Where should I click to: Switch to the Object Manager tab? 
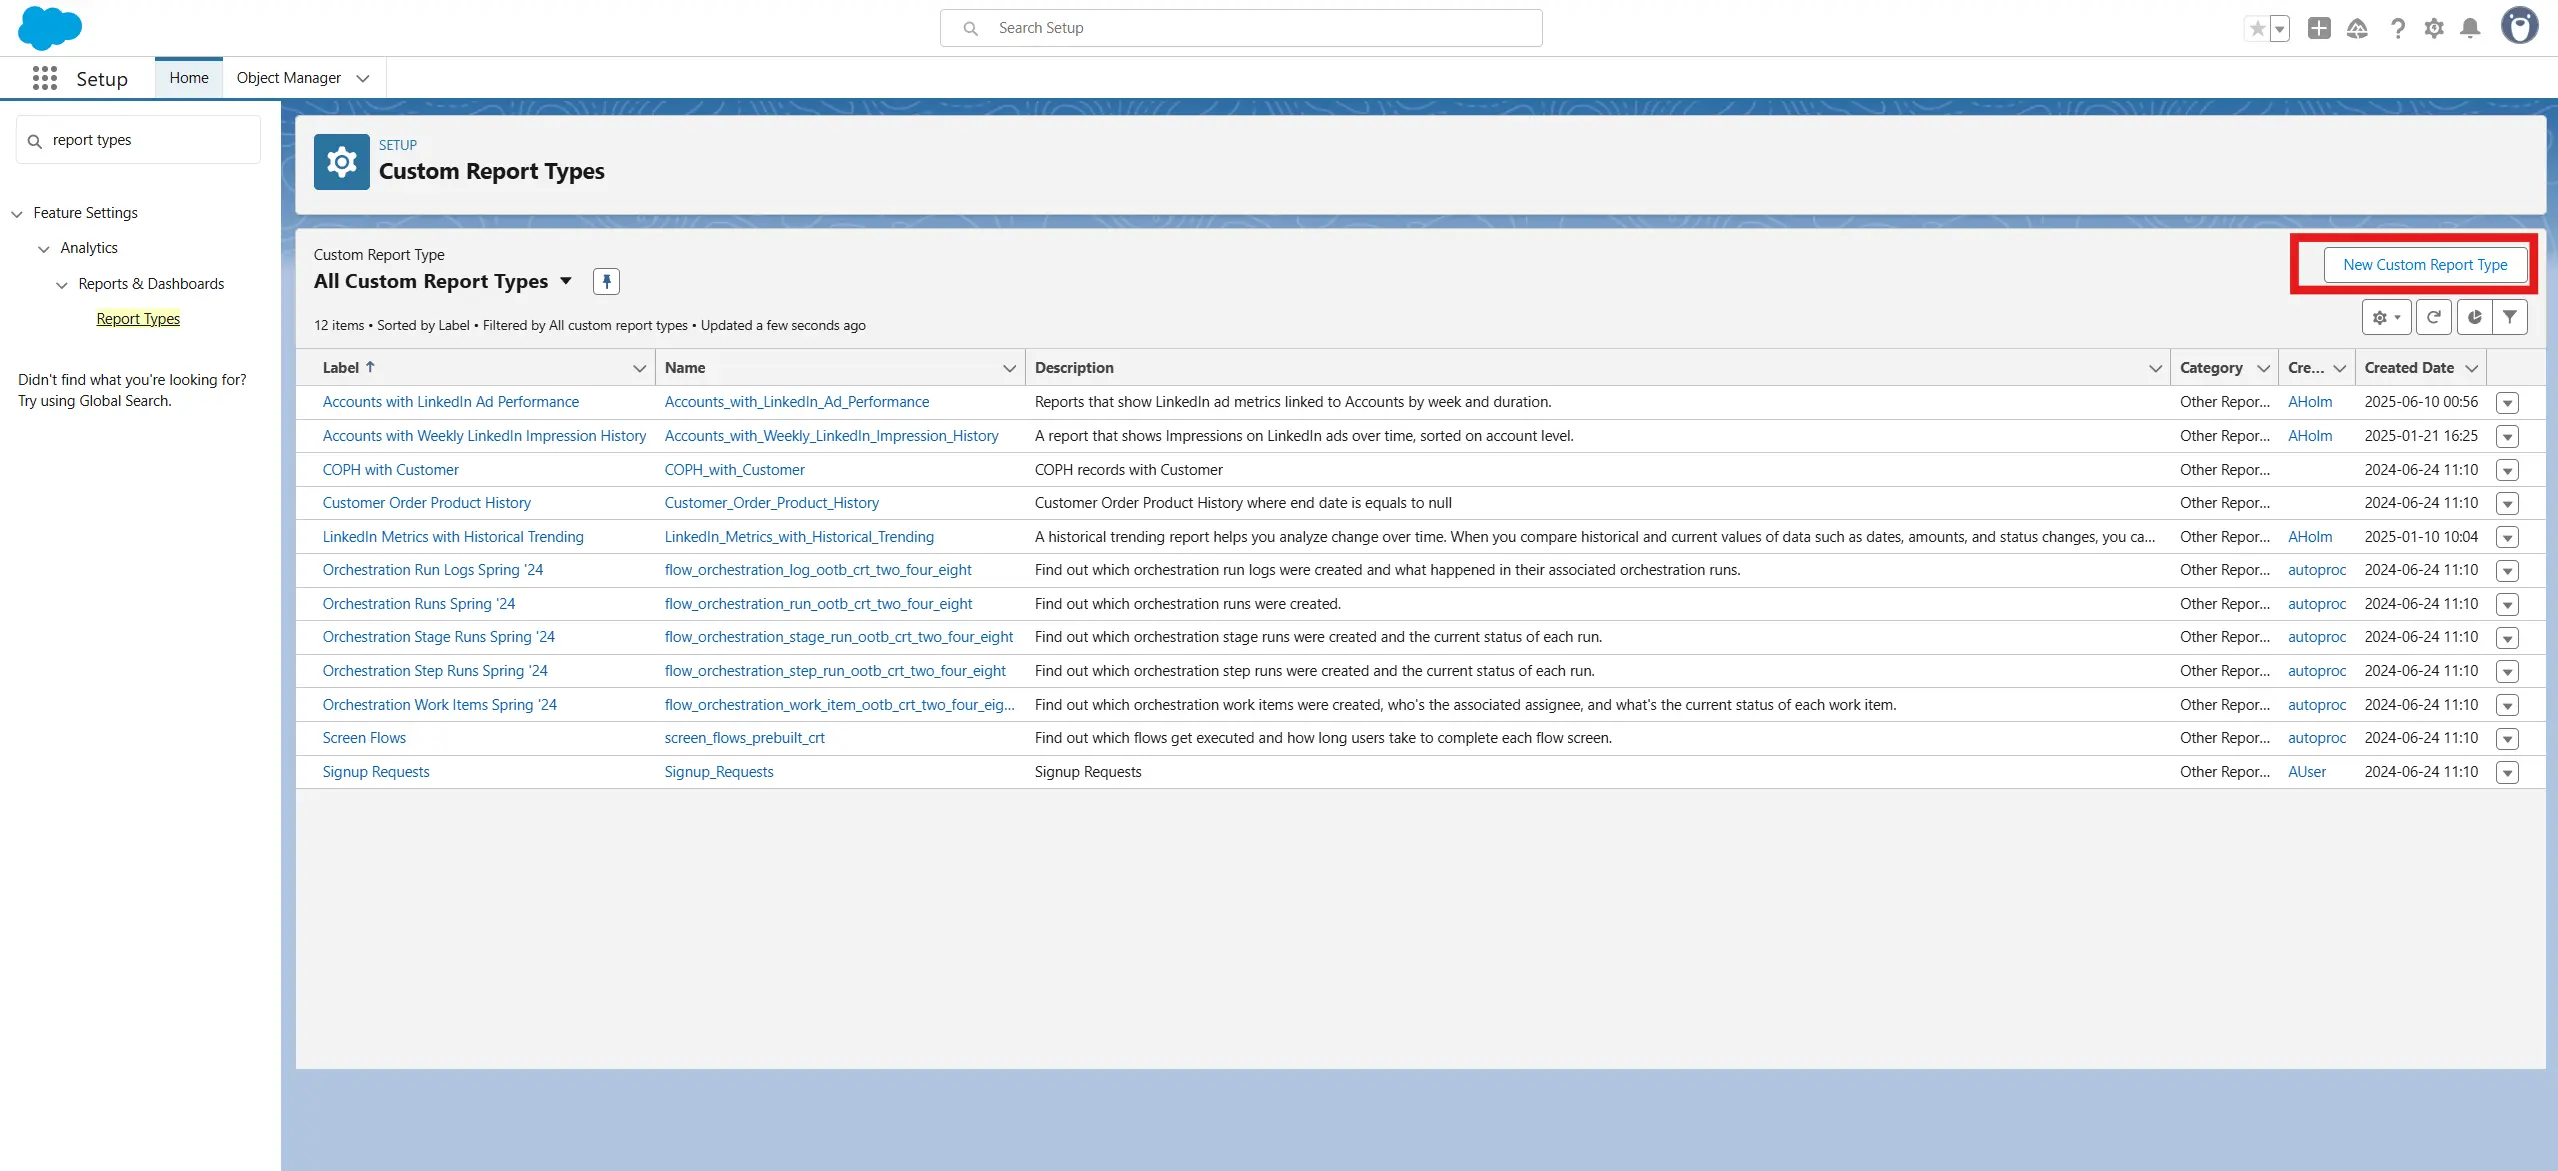point(288,78)
